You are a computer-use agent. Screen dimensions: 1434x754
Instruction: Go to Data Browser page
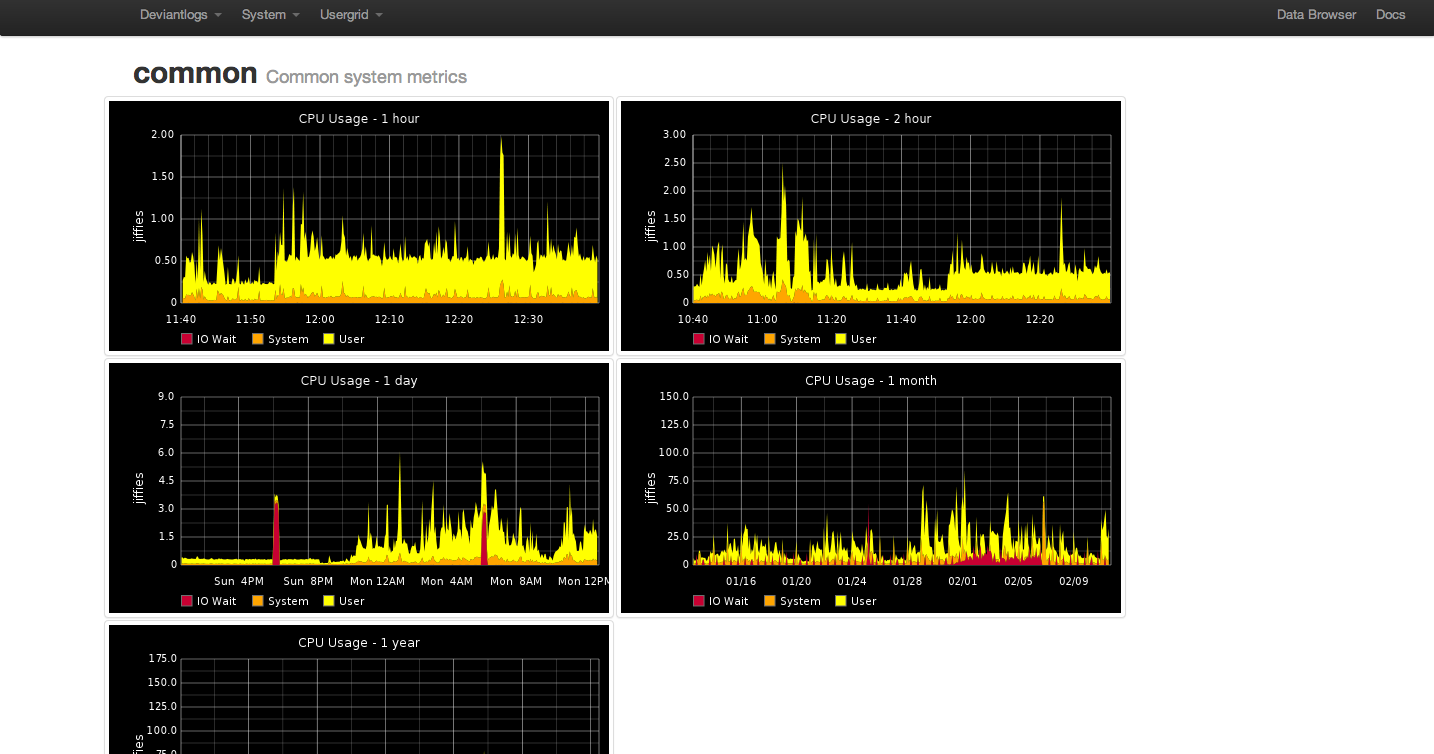point(1316,15)
